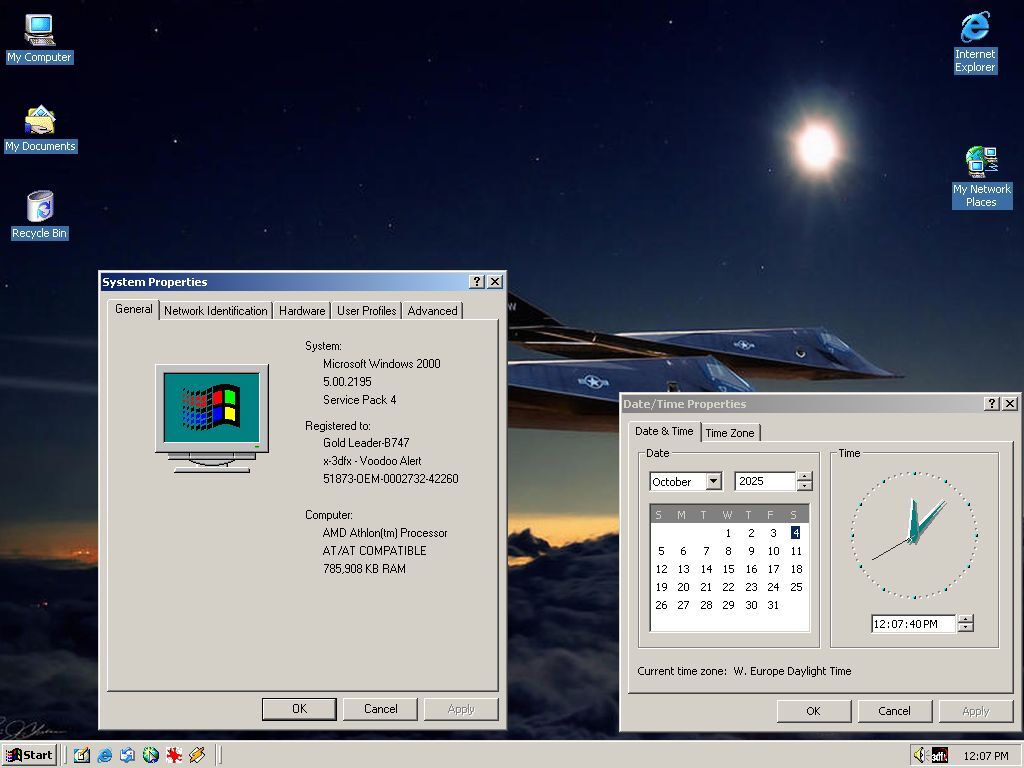Open Windows Media Player from quick launch

151,755
